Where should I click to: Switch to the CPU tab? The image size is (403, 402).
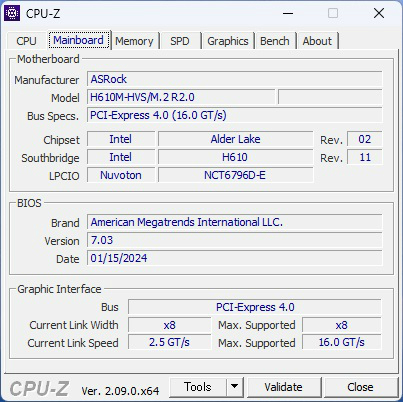26,41
